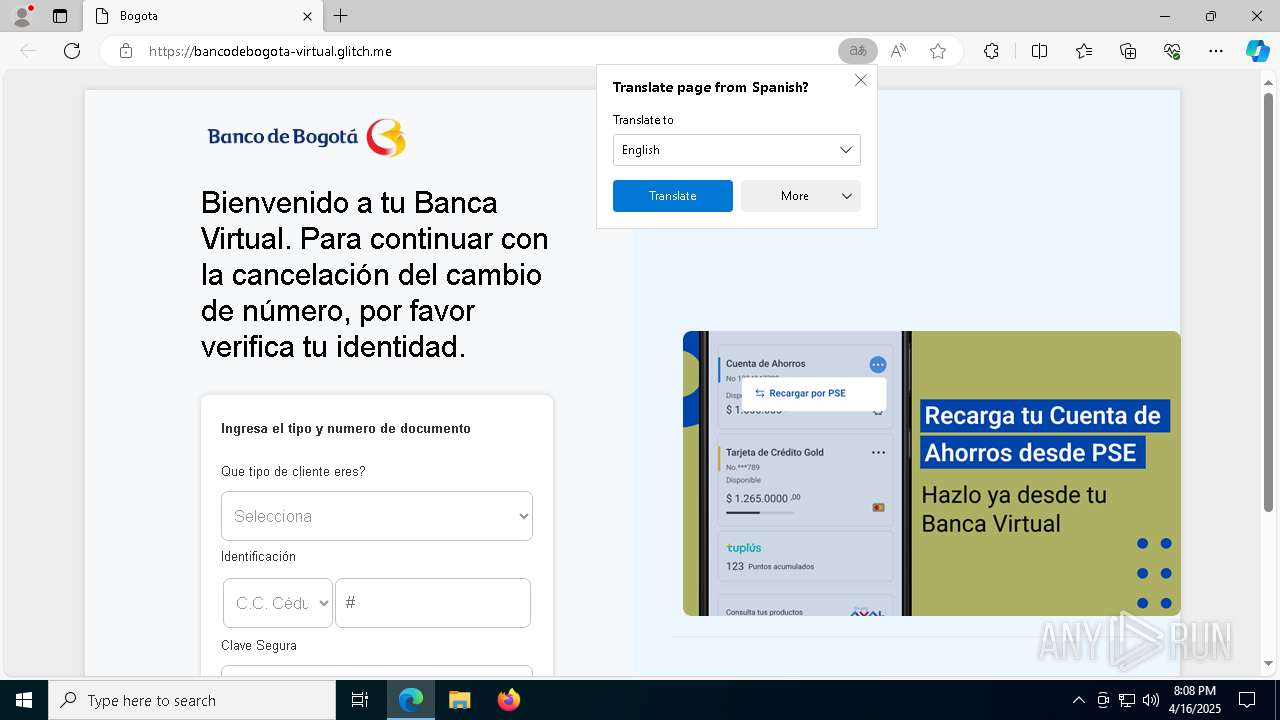Click 'Translate page from Spanish?' heading
The height and width of the screenshot is (720, 1280).
click(710, 87)
